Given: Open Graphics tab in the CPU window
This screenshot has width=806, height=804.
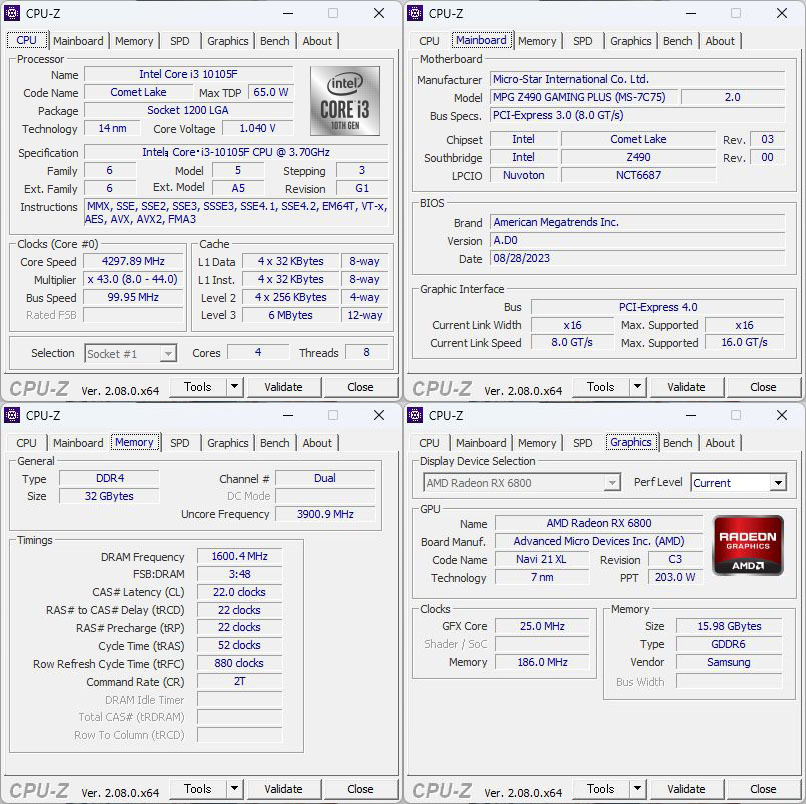Looking at the screenshot, I should tap(228, 41).
